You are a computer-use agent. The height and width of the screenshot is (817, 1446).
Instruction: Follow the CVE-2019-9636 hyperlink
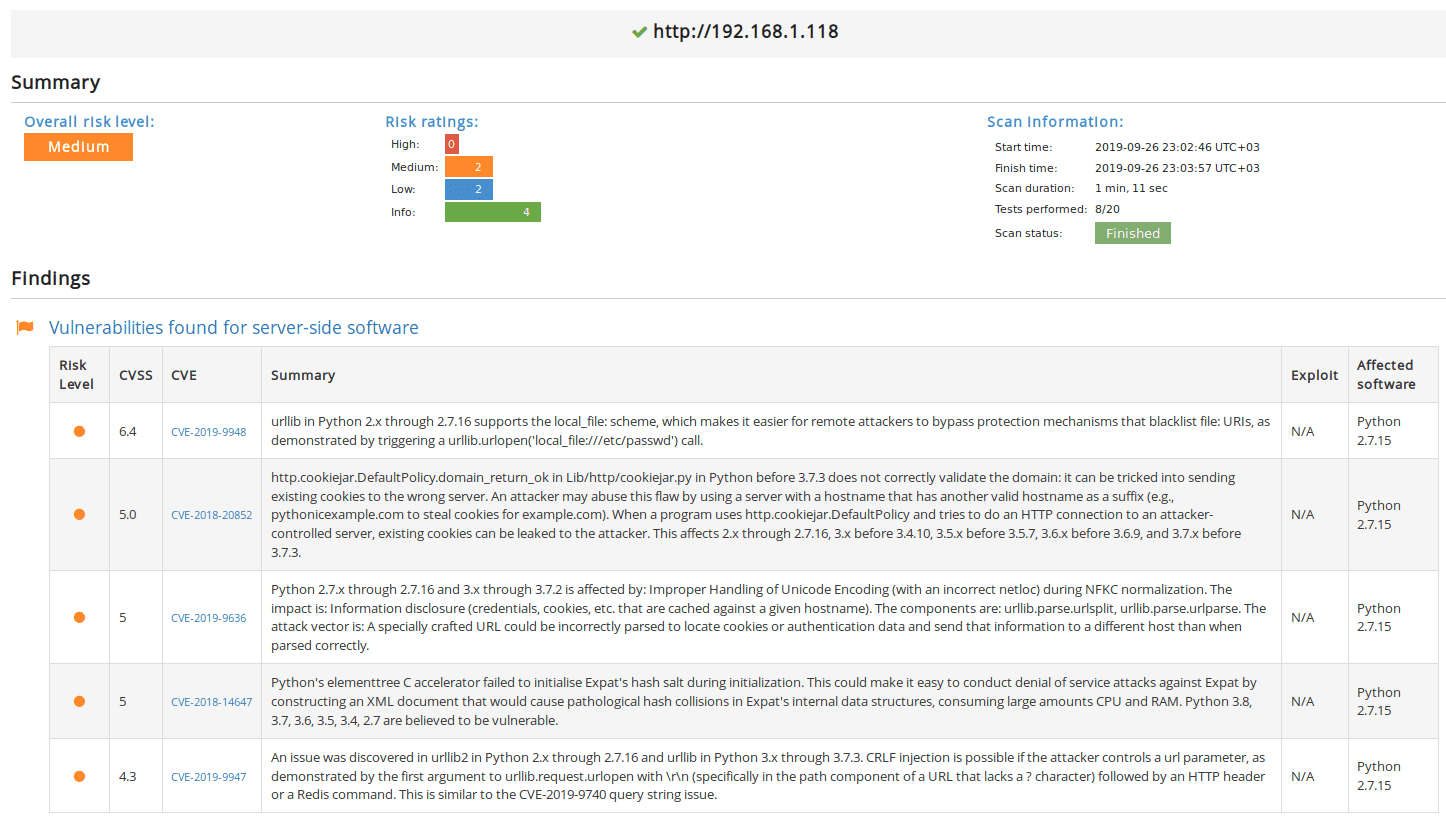tap(208, 618)
